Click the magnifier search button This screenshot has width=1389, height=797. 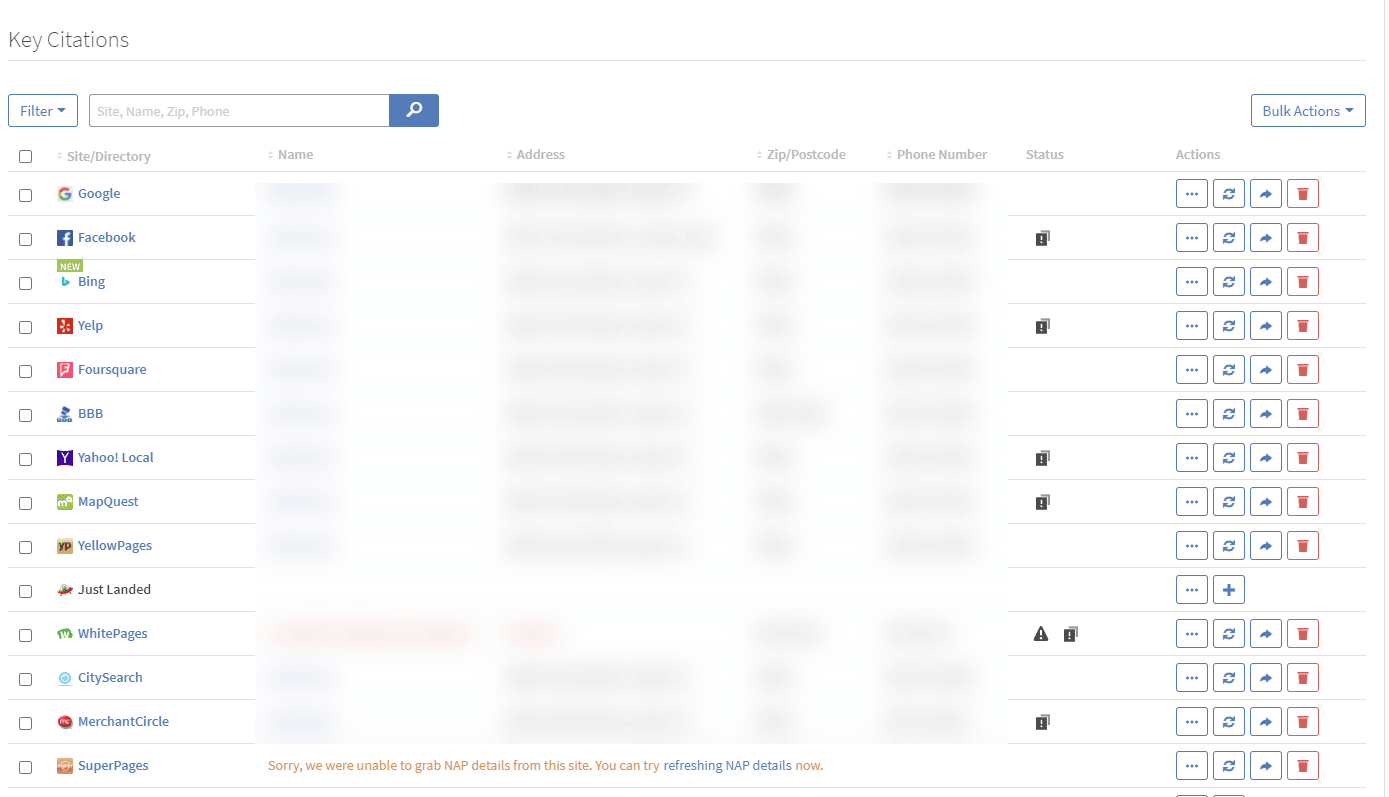[x=414, y=111]
